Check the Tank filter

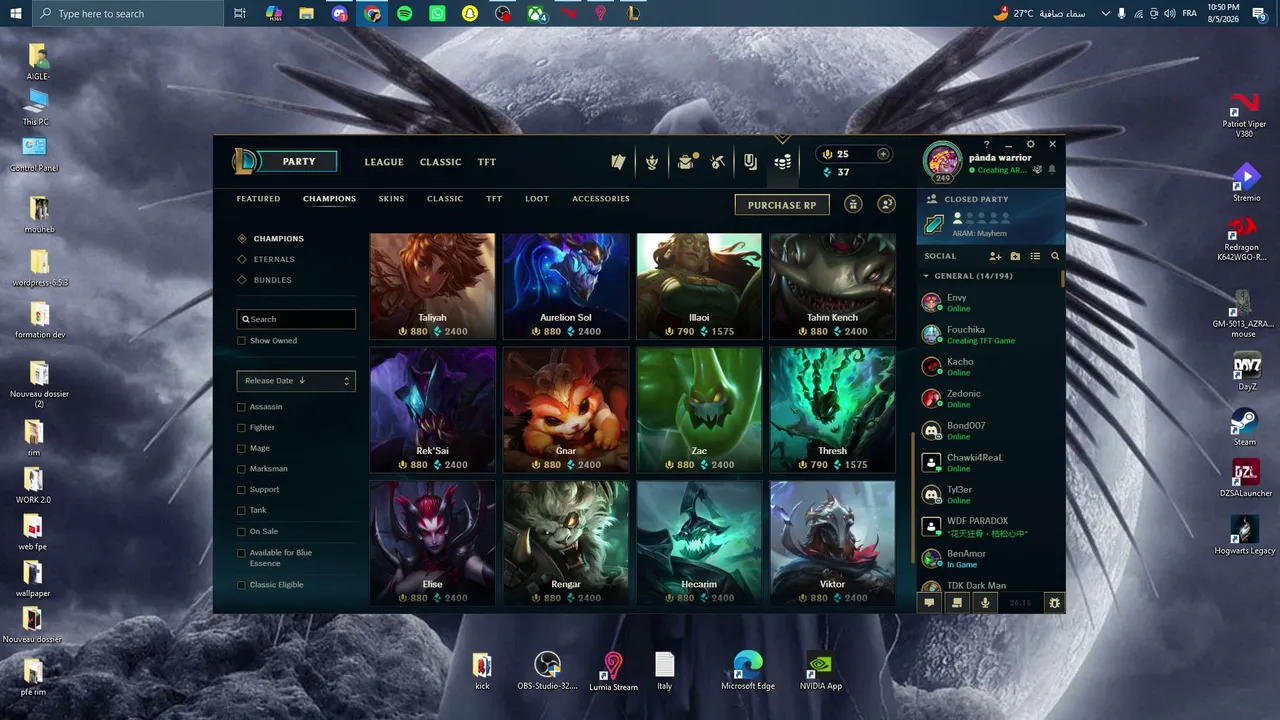(241, 511)
